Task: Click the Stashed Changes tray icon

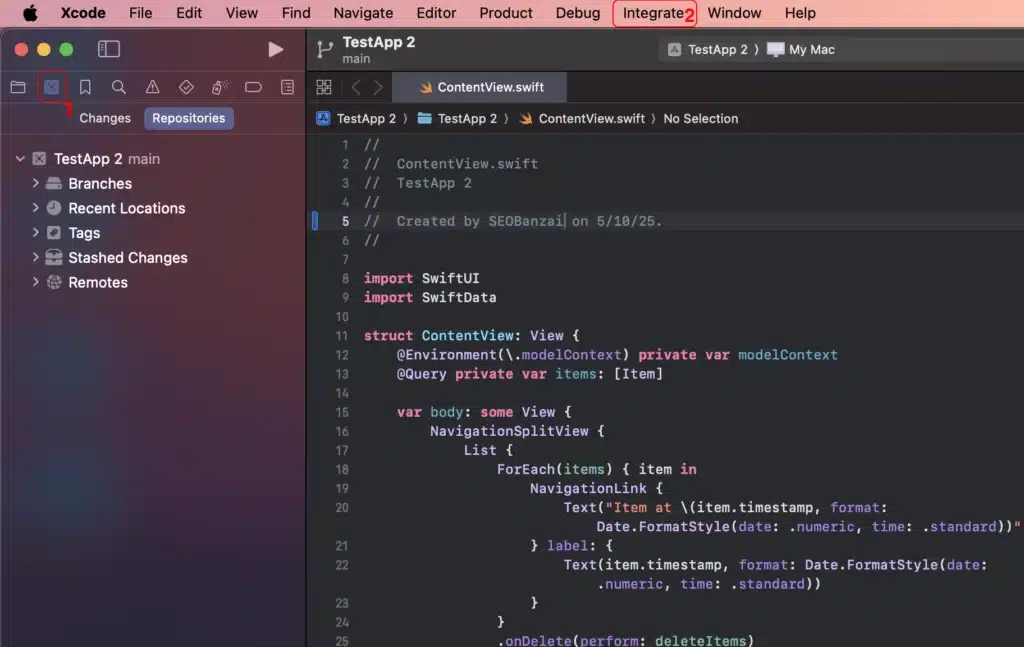Action: 54,257
